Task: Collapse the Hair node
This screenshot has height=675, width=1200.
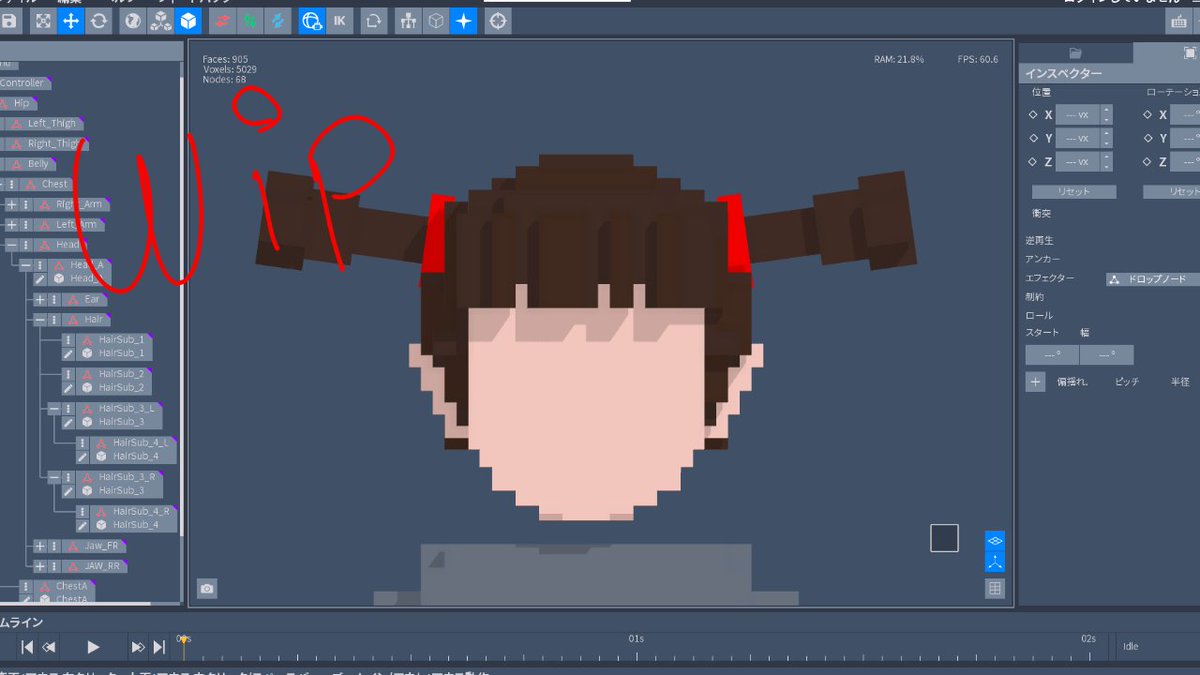Action: pos(40,320)
